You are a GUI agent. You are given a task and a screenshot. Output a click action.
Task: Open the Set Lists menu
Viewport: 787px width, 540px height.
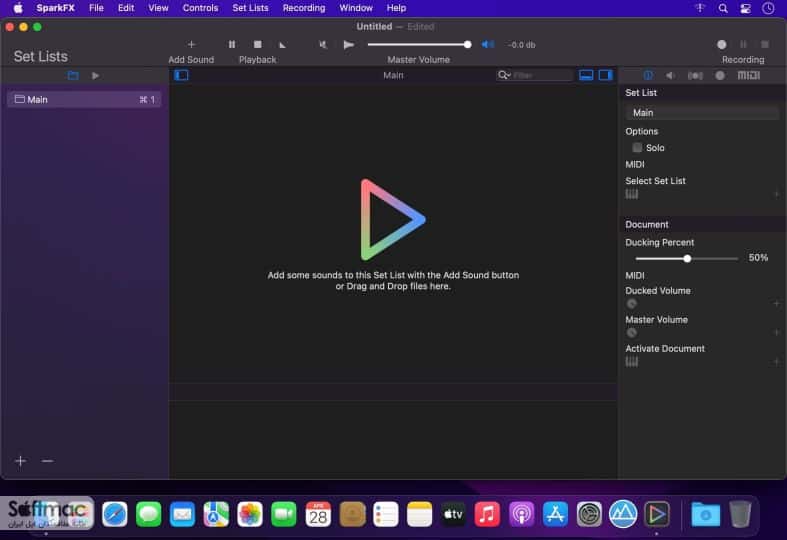pyautogui.click(x=250, y=8)
